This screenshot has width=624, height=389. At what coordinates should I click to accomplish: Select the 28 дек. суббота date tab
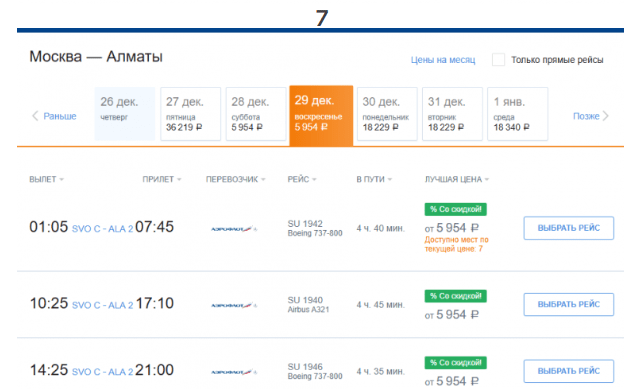coord(256,114)
